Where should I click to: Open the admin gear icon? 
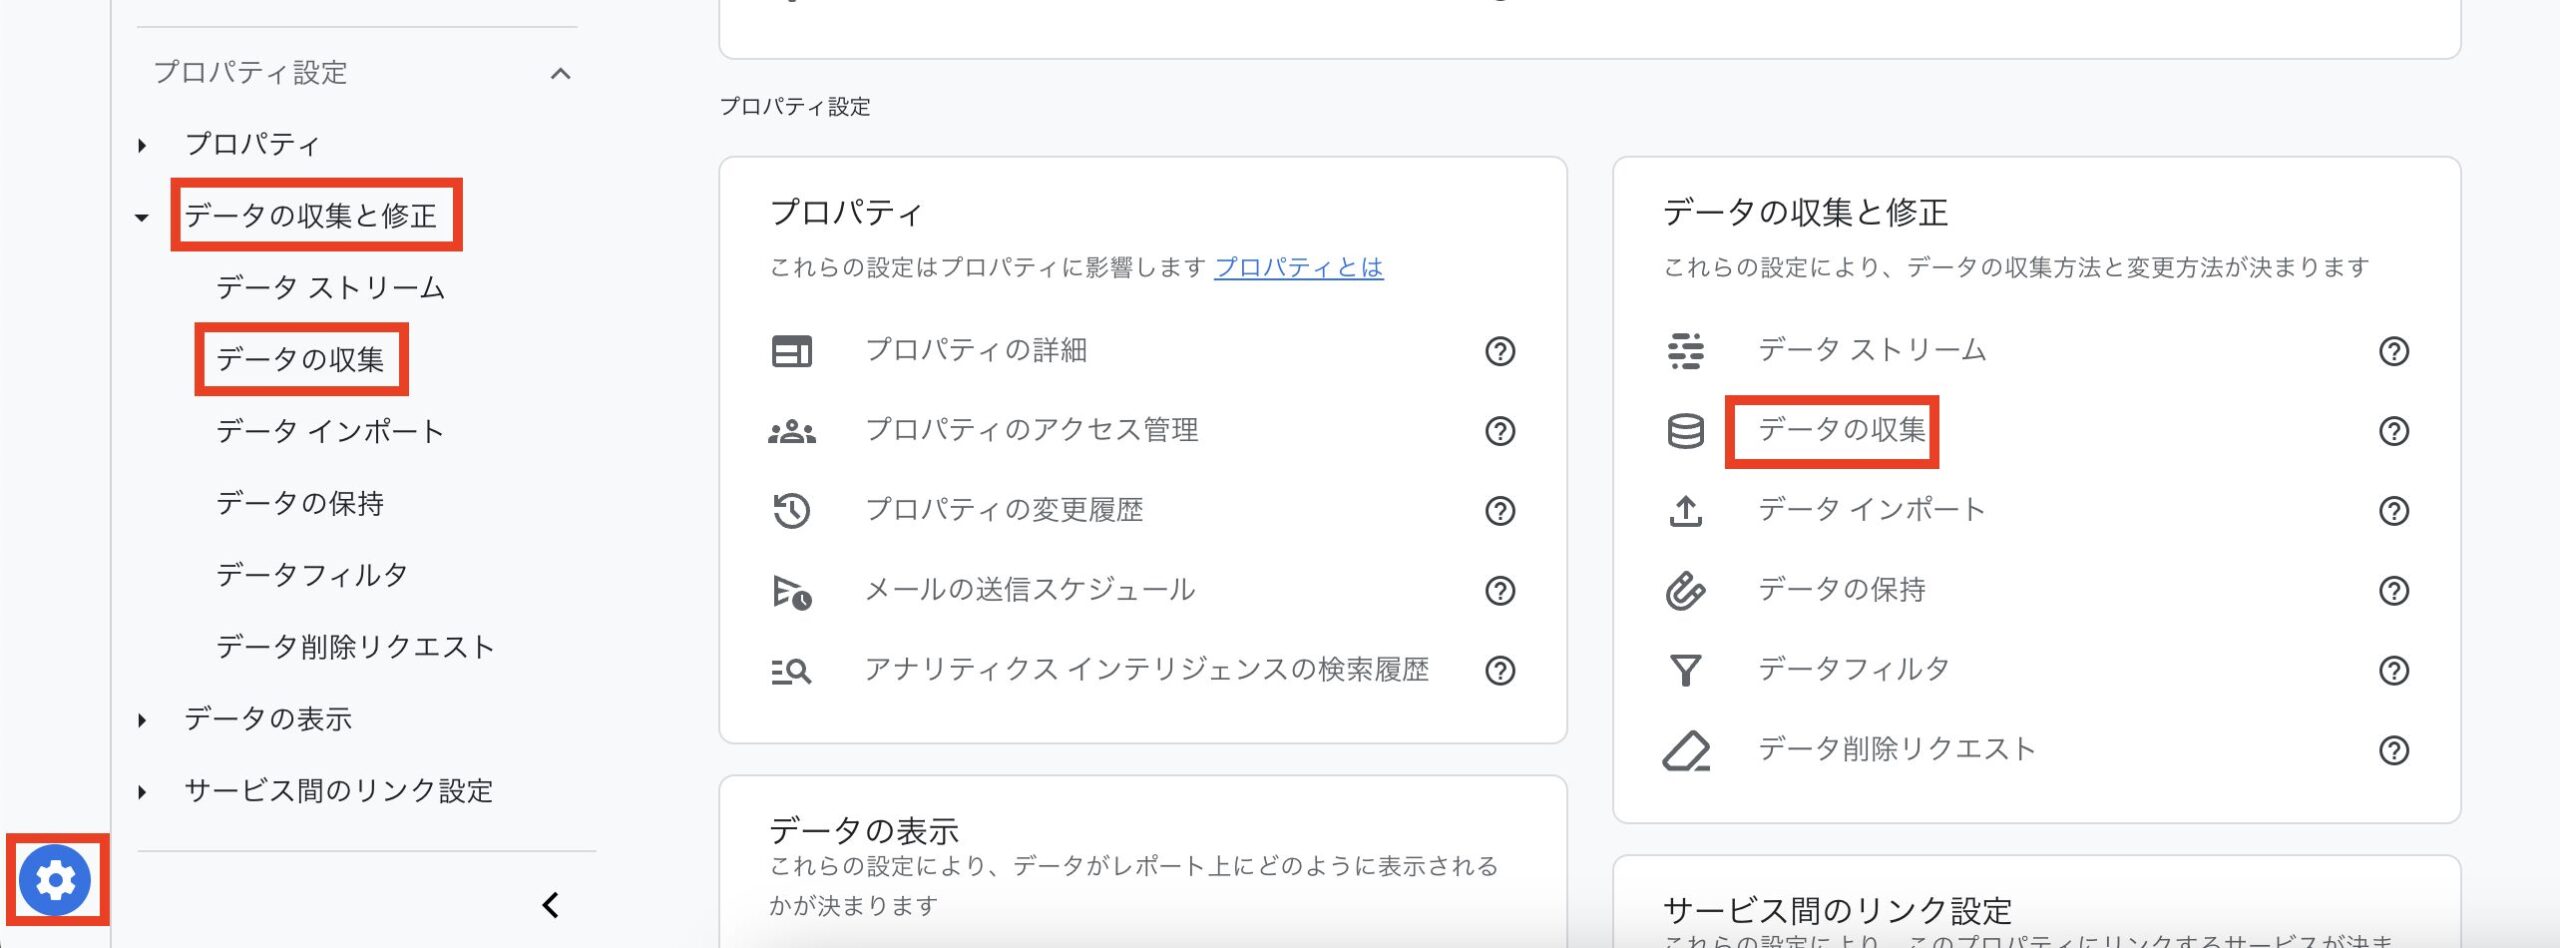click(x=55, y=880)
